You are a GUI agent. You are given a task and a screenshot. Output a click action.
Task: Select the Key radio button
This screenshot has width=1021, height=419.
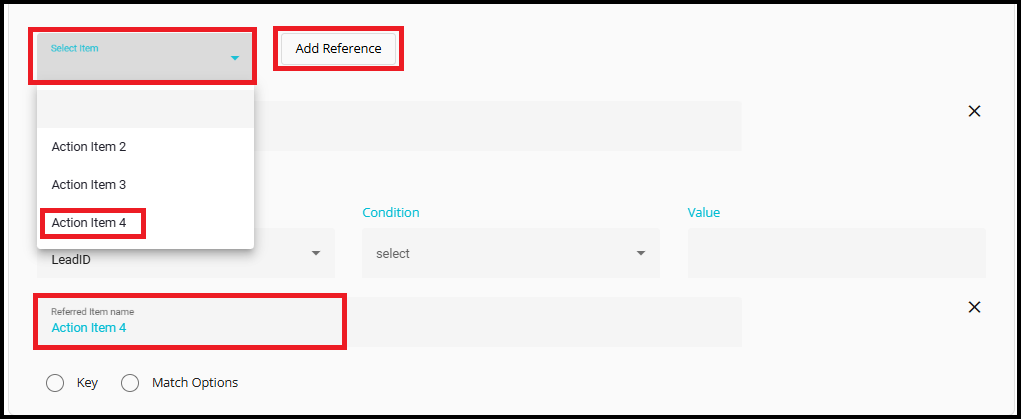click(55, 383)
